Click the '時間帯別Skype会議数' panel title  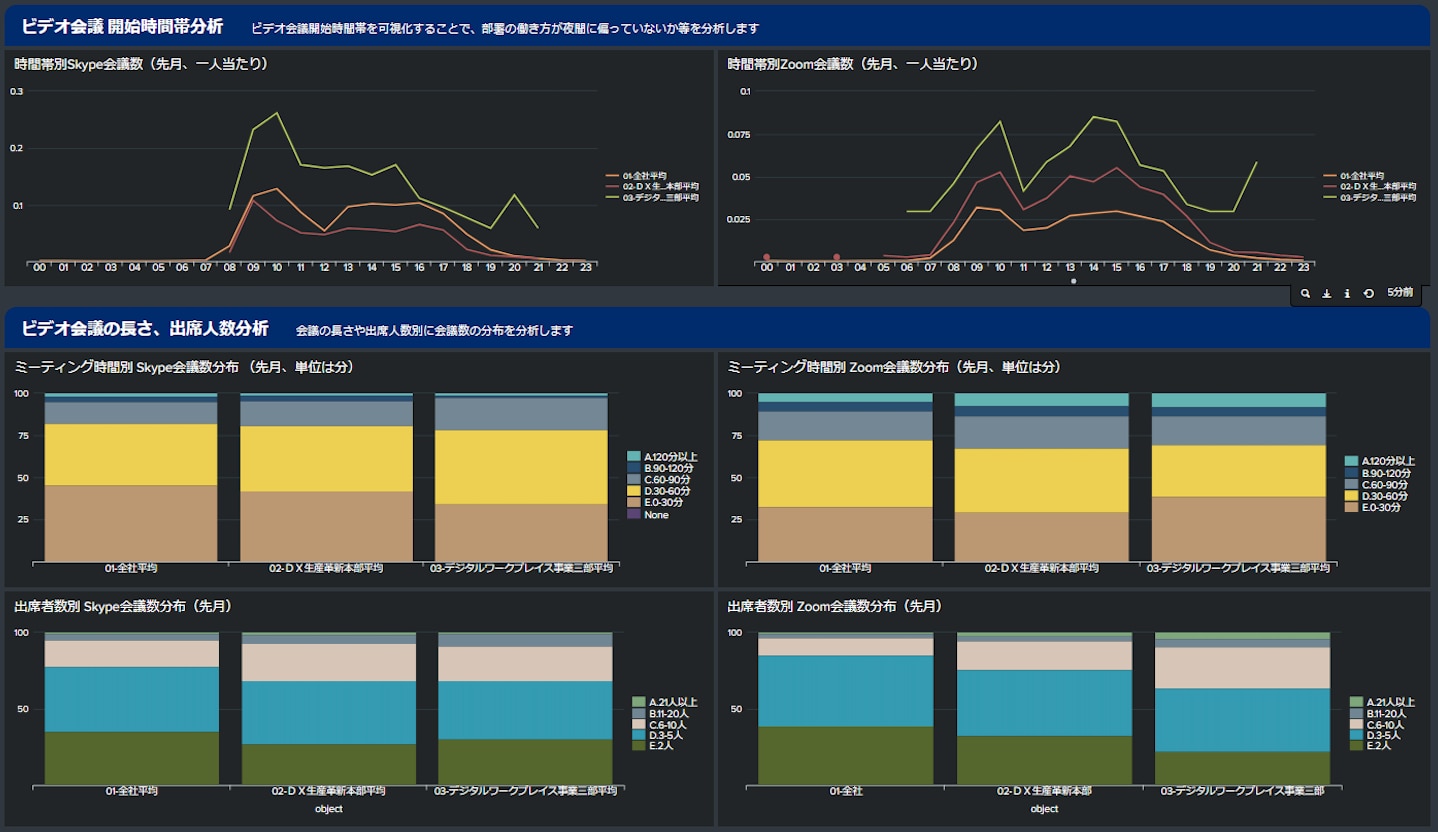141,64
